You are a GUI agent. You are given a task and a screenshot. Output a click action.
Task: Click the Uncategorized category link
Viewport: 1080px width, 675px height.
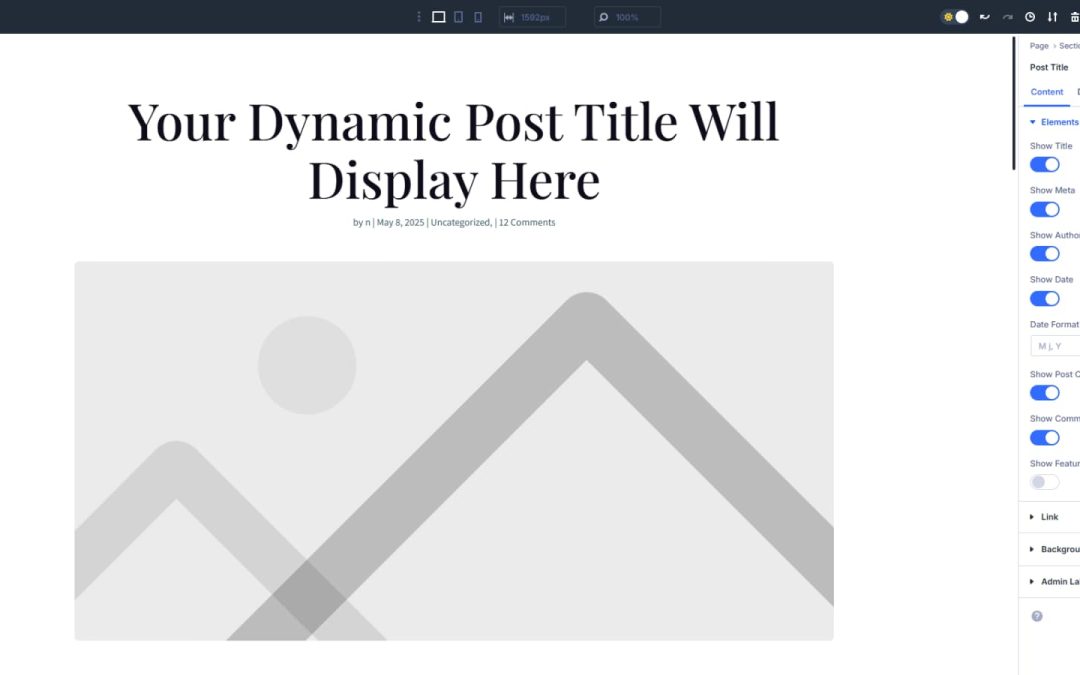460,222
